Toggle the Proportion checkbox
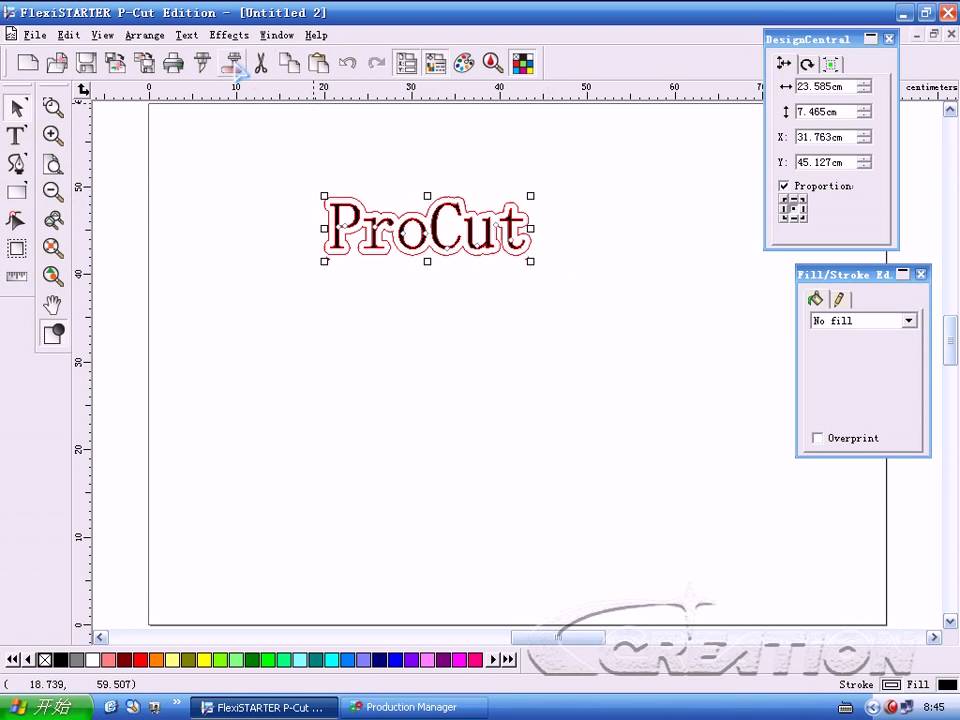The width and height of the screenshot is (960, 720). tap(784, 186)
